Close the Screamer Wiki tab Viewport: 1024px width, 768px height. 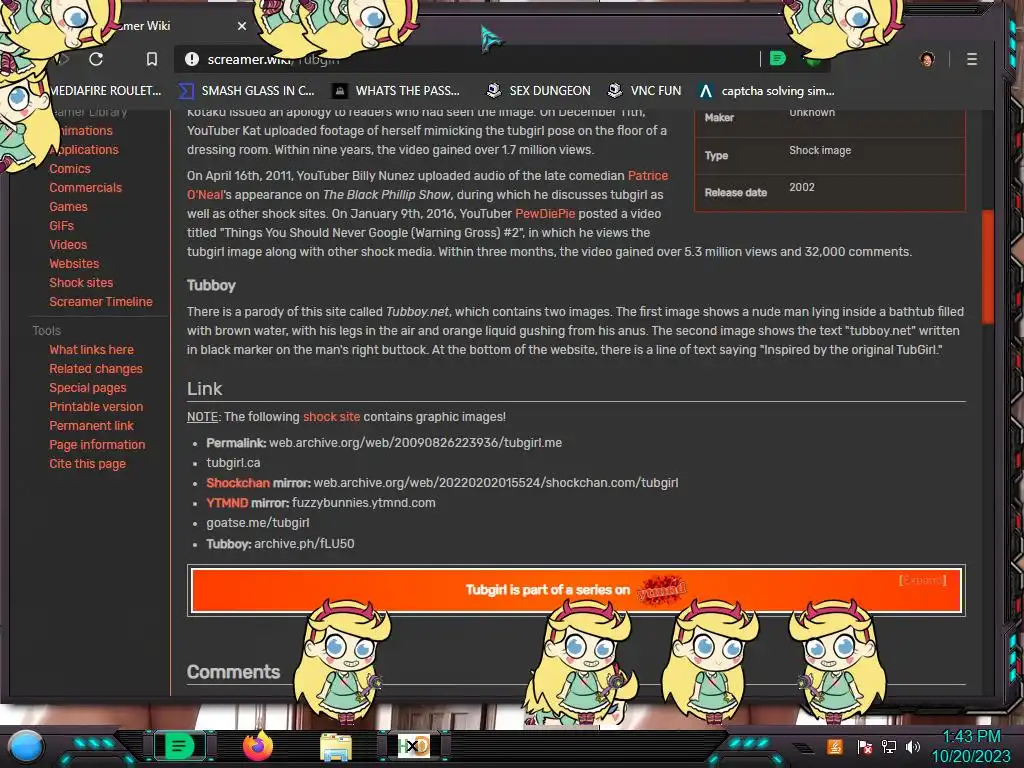click(x=242, y=26)
